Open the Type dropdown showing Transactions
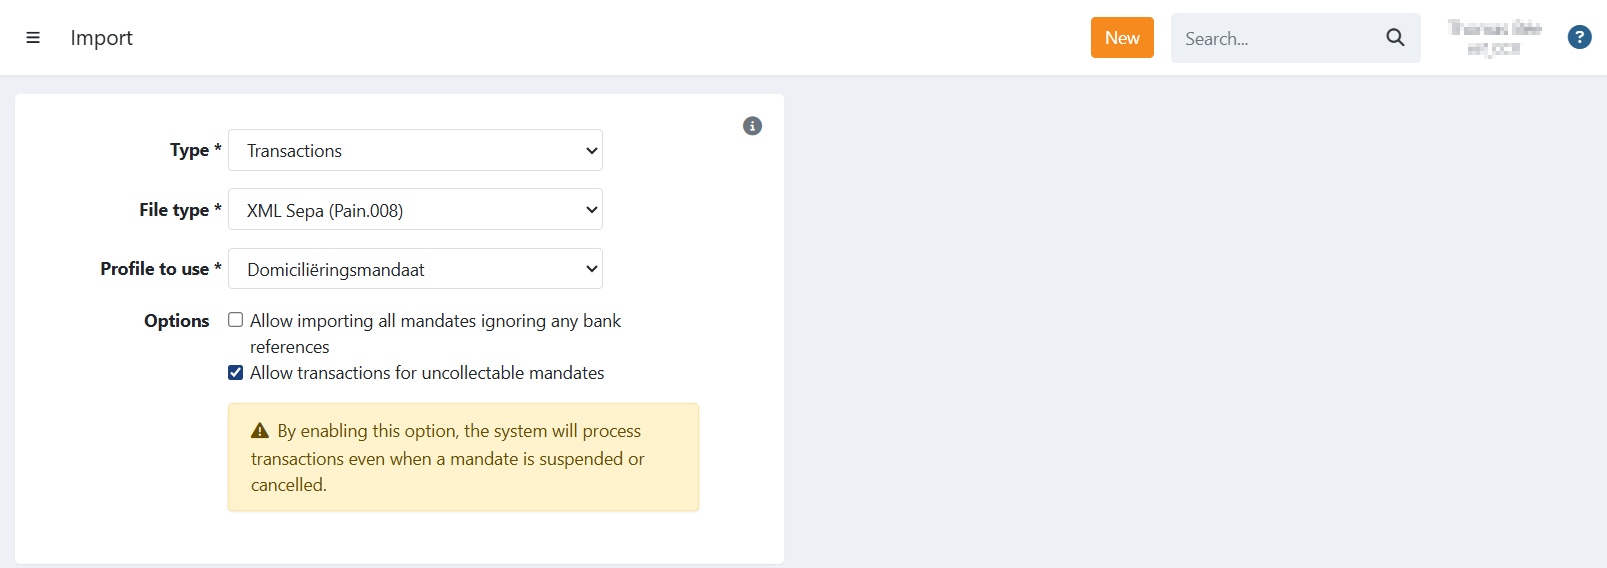This screenshot has height=568, width=1607. coord(415,151)
